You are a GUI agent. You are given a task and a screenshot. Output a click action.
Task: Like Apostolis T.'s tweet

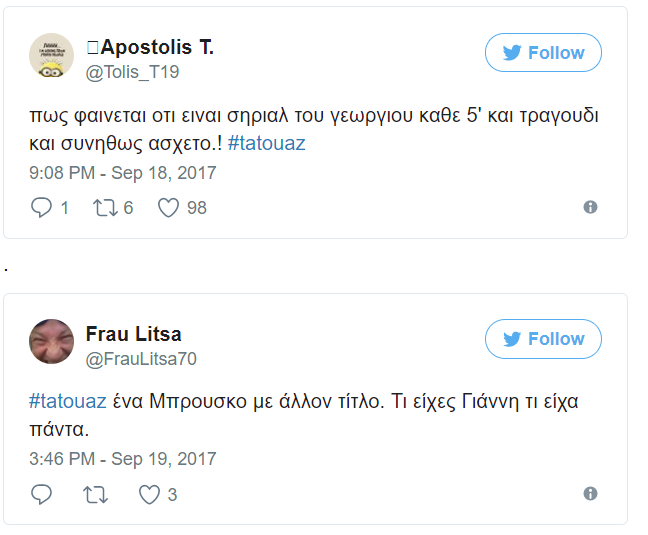coord(168,207)
